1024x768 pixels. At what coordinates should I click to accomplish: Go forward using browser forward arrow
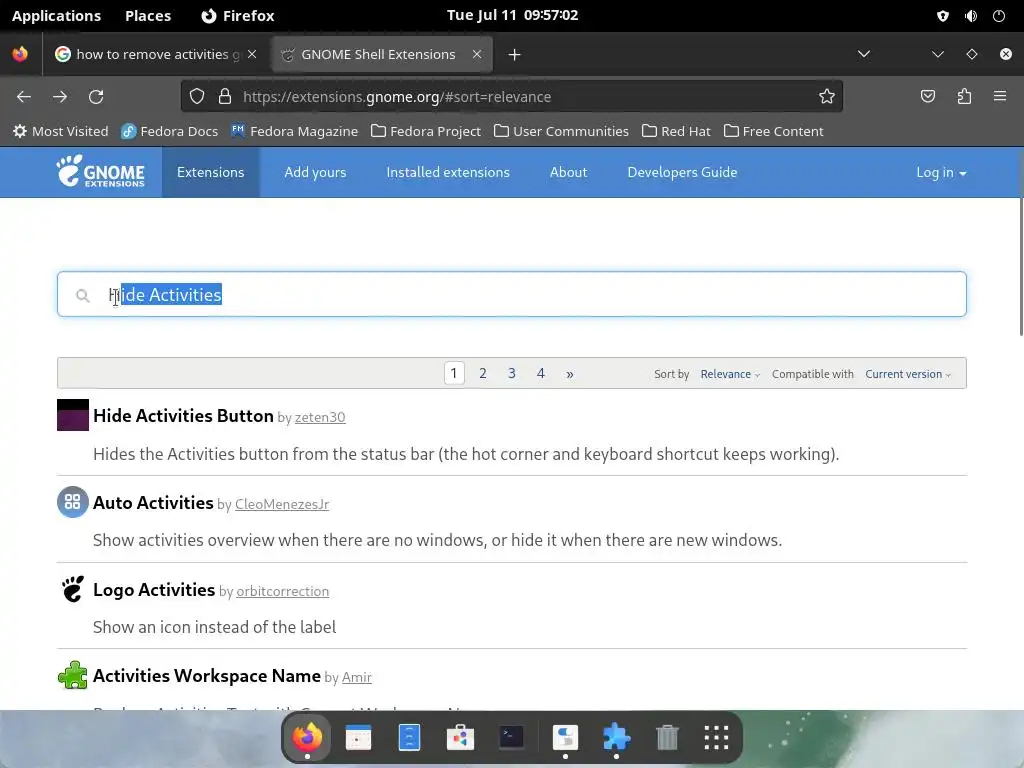60,97
